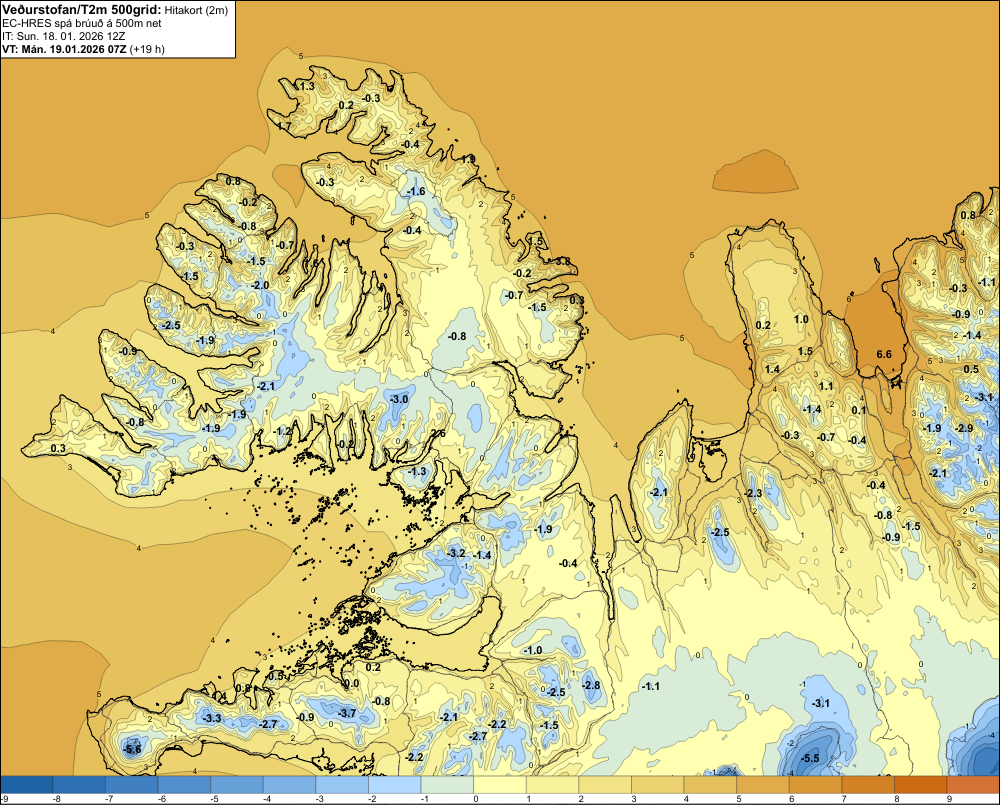
Task: Select the legend swatch between 0 and 1
Action: pyautogui.click(x=499, y=785)
